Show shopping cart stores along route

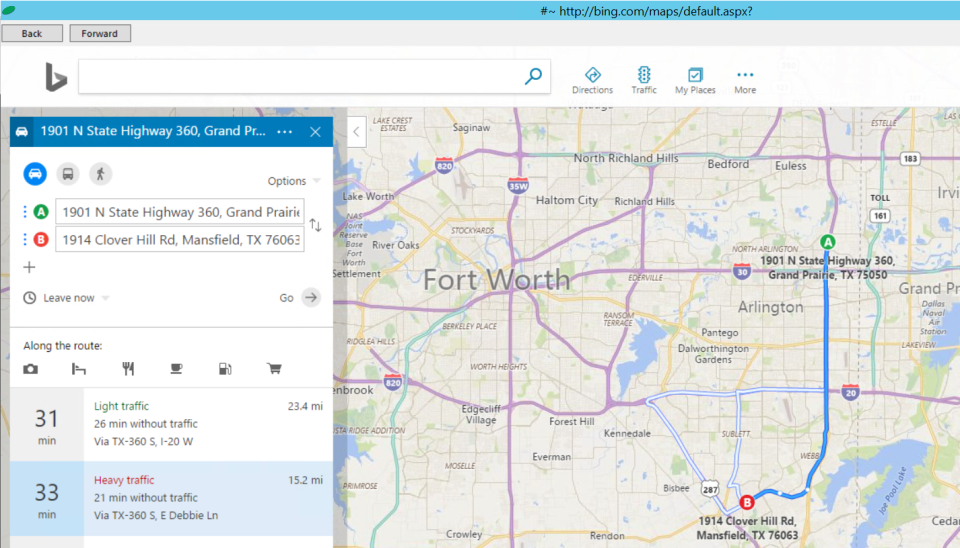[x=274, y=369]
